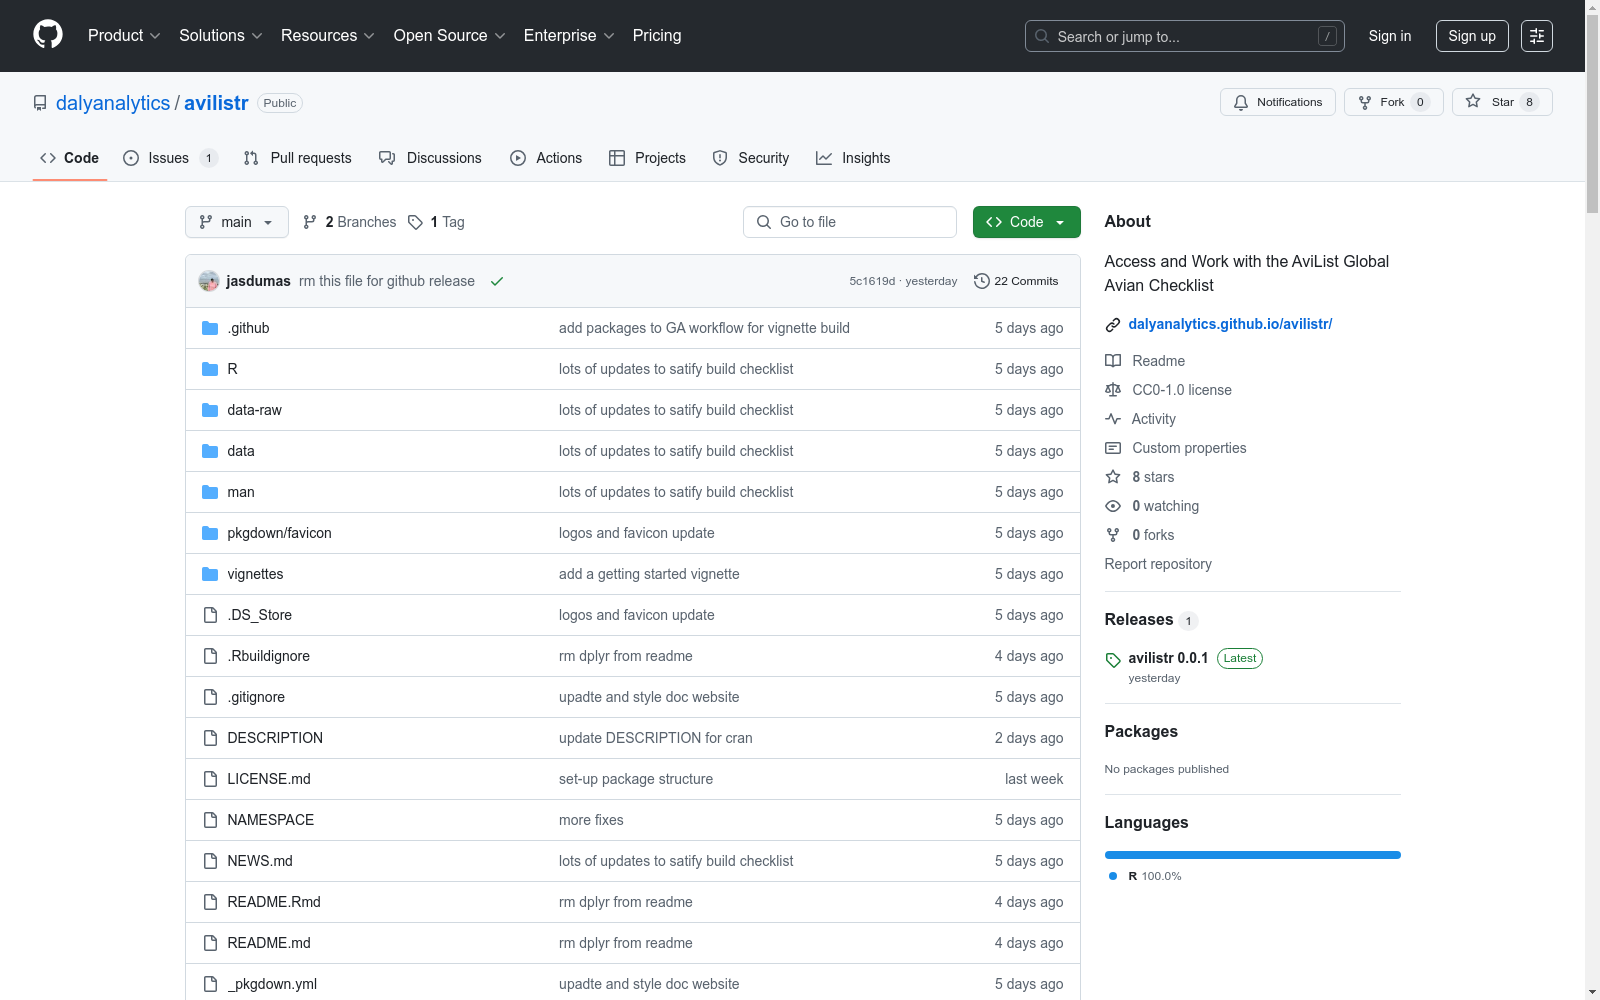The image size is (1600, 1000).
Task: Click the vignettes folder icon
Action: click(210, 574)
